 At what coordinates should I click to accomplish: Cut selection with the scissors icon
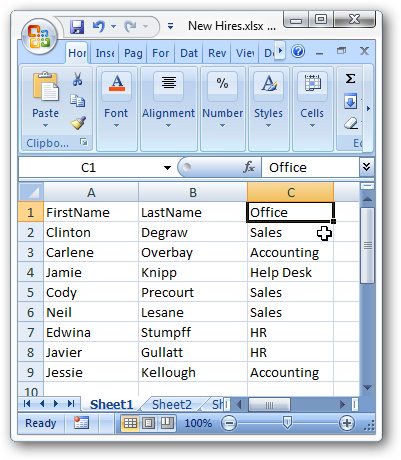pyautogui.click(x=78, y=79)
